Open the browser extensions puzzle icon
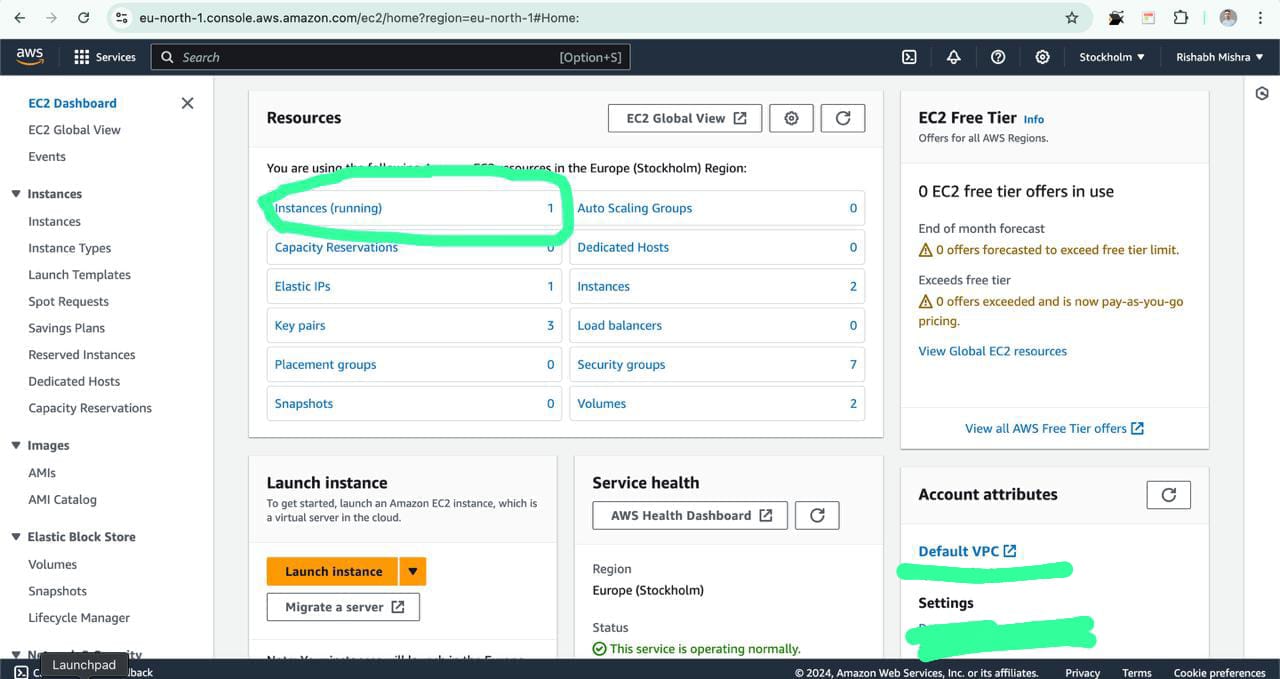Screen dimensions: 1280x679 (x=1181, y=18)
